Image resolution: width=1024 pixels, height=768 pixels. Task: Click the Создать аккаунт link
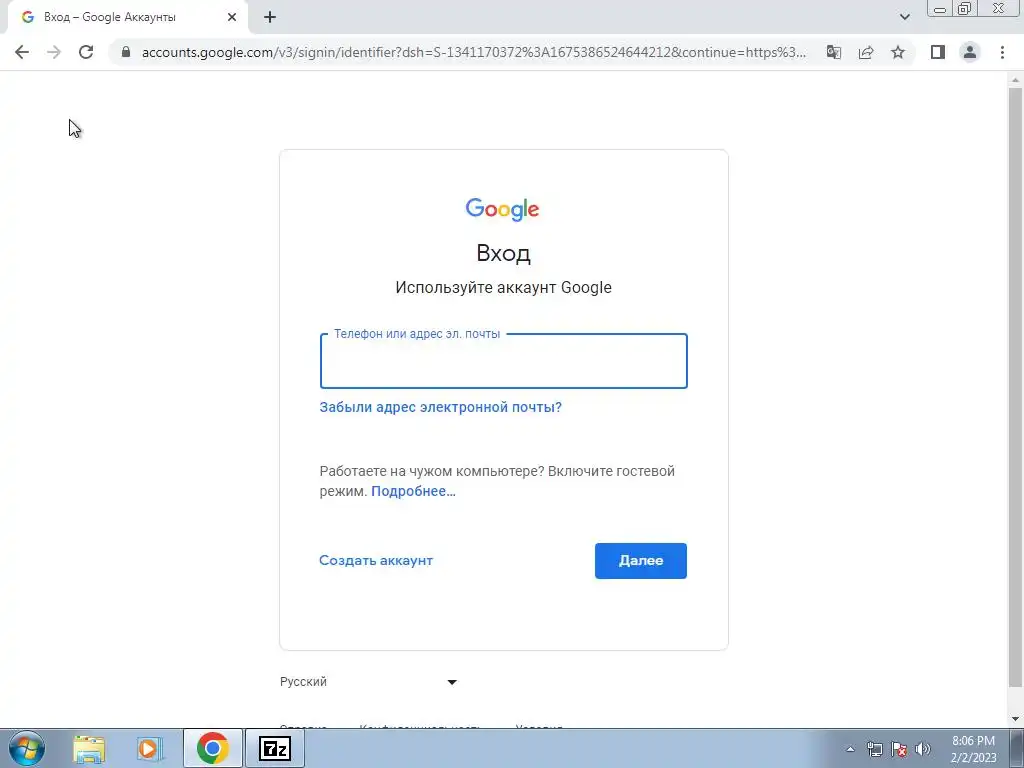376,560
